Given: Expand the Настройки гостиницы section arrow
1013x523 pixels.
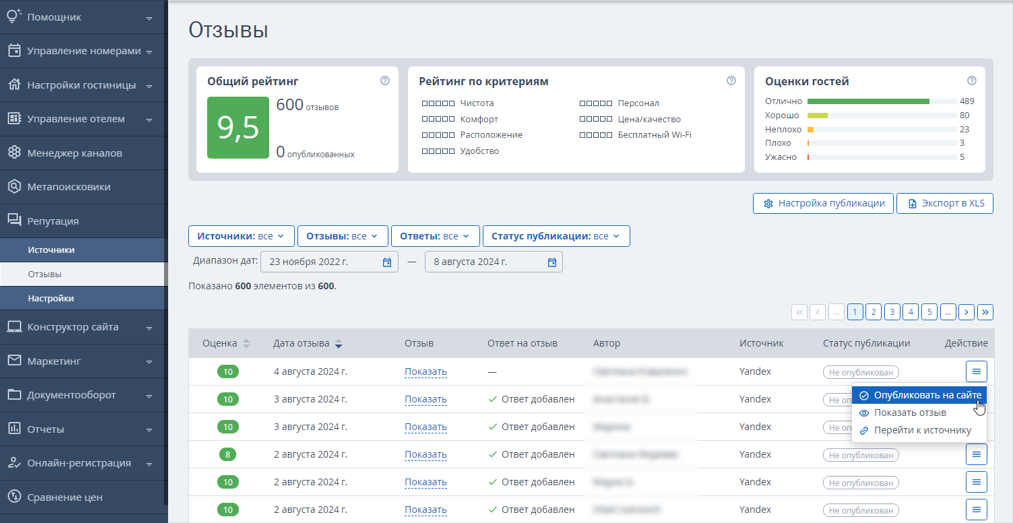Looking at the screenshot, I should [149, 86].
